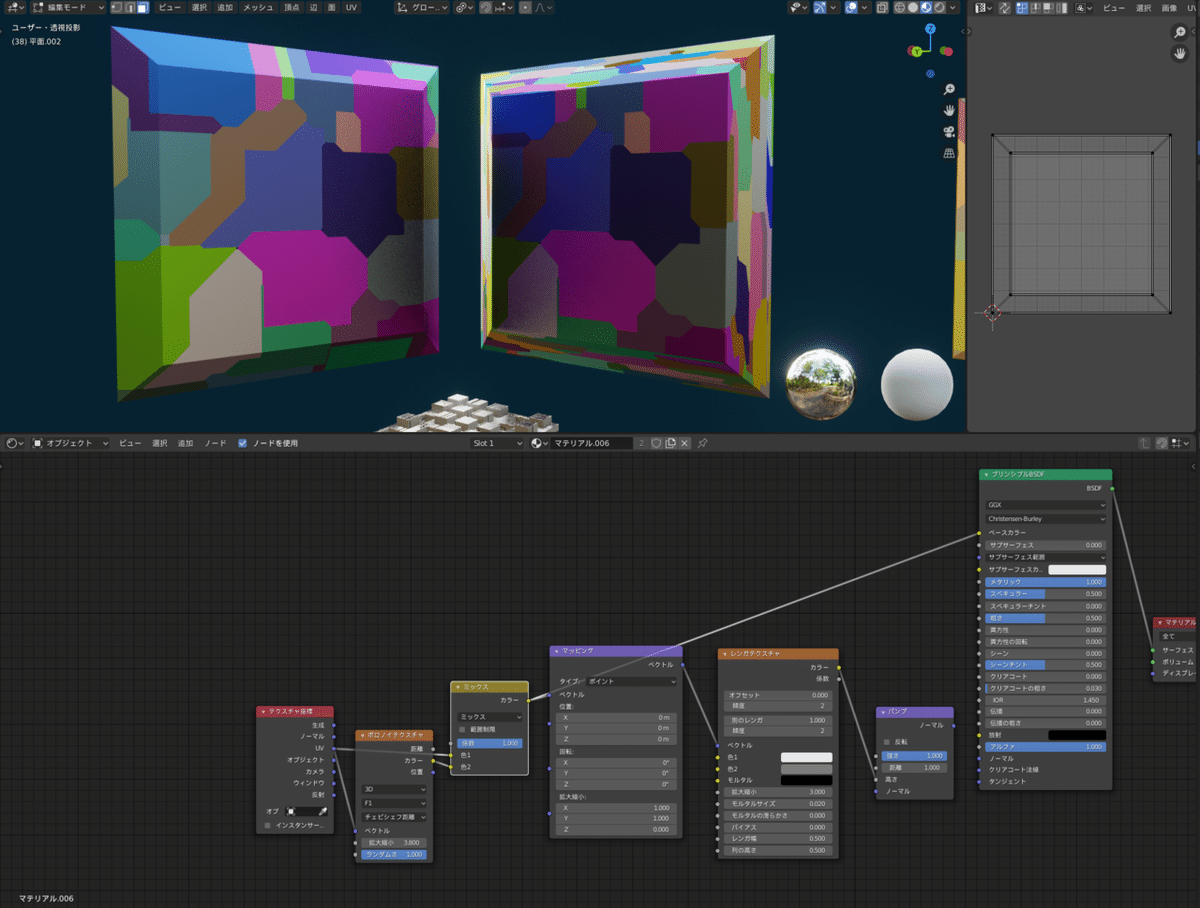Open the オブジェクト shader type dropdown
Viewport: 1200px width, 908px height.
69,443
